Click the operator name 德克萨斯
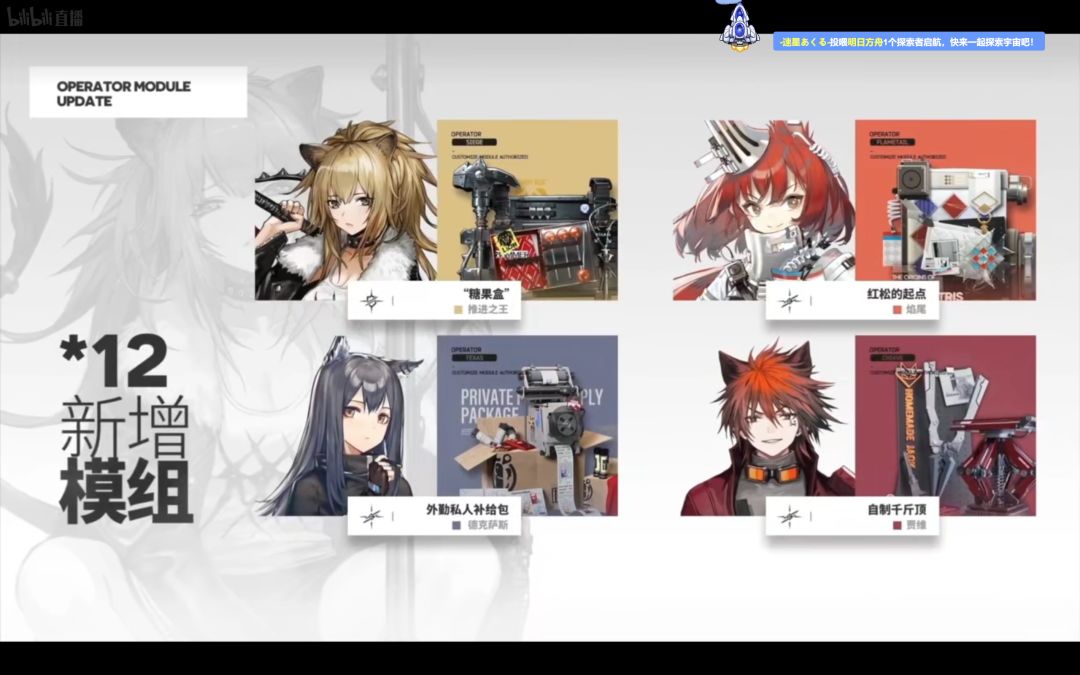This screenshot has height=675, width=1080. click(488, 526)
